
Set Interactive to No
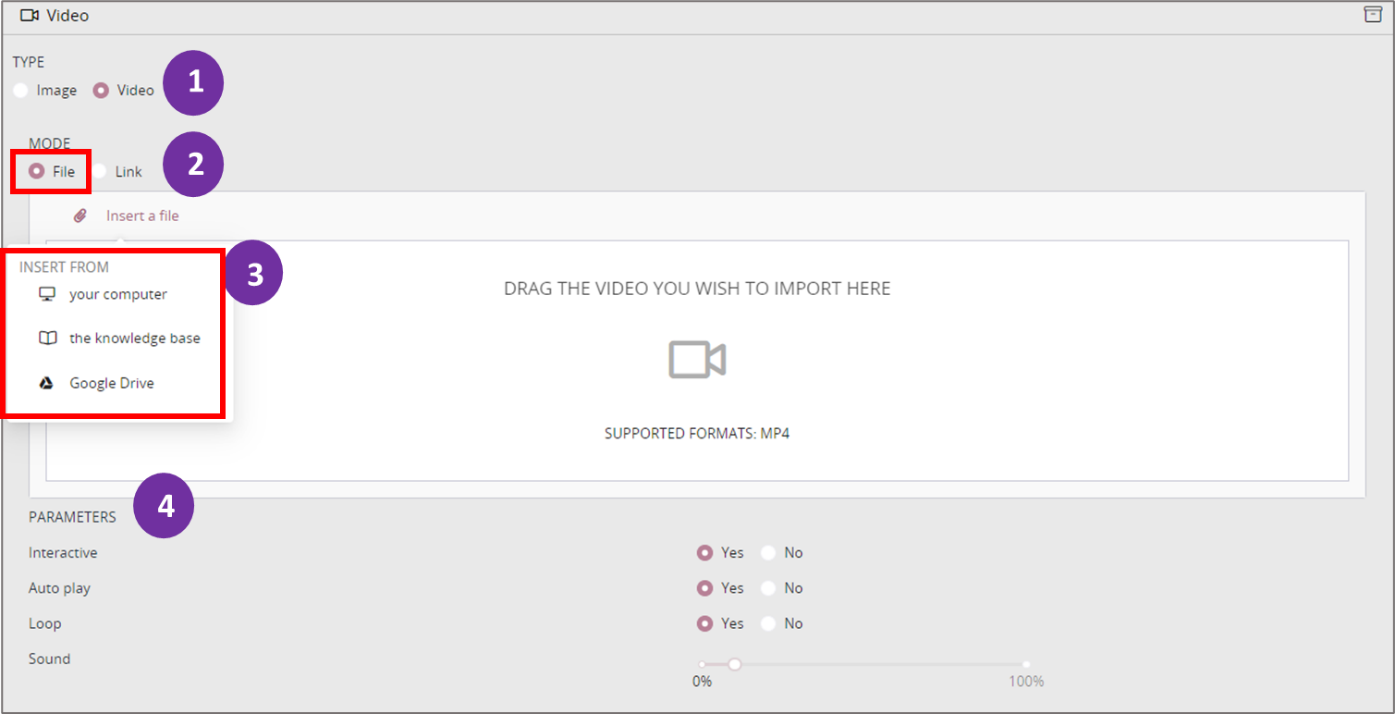point(768,553)
